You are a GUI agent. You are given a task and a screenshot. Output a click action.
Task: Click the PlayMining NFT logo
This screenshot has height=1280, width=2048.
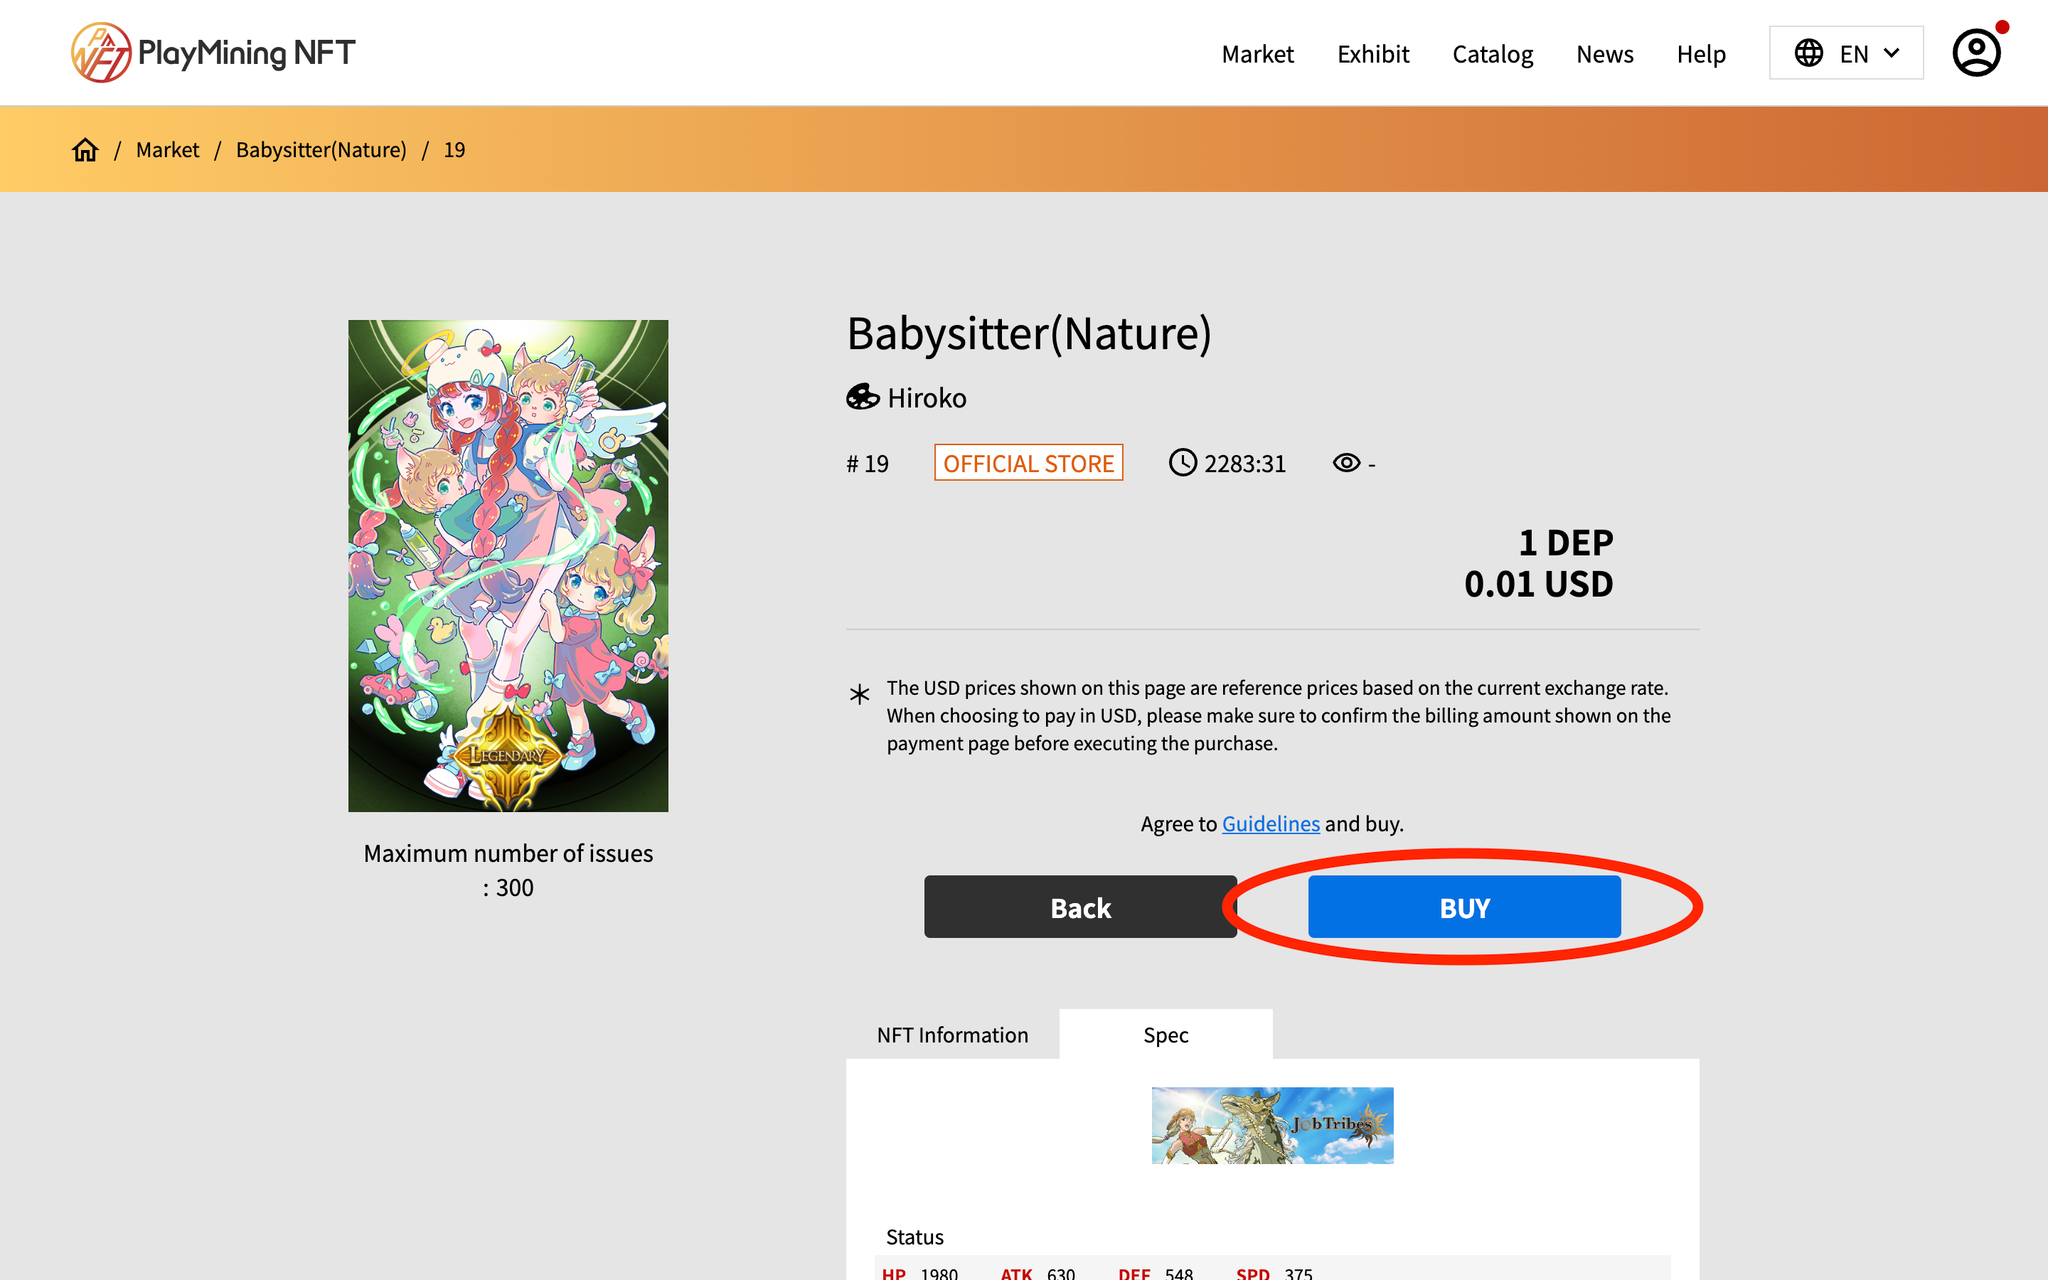[x=213, y=53]
